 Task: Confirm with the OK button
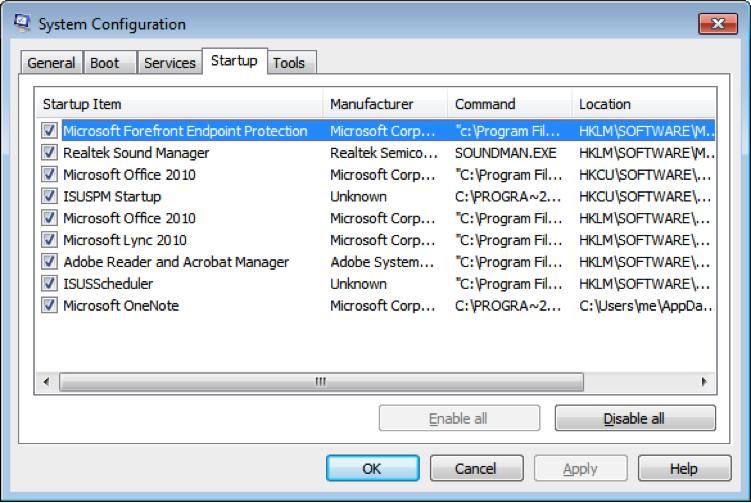(x=373, y=468)
